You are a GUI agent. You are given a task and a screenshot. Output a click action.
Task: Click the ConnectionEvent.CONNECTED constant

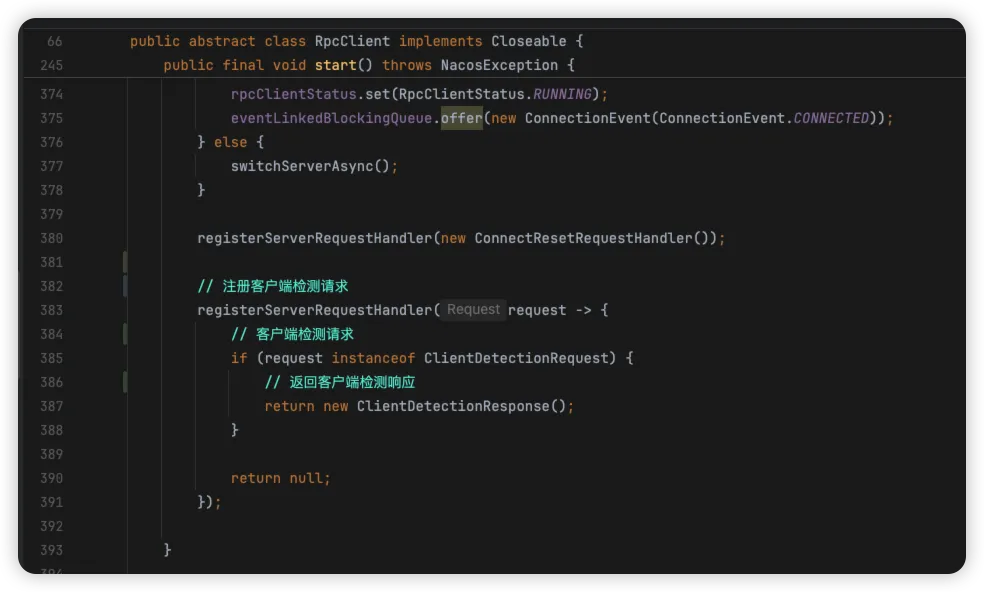(x=831, y=118)
